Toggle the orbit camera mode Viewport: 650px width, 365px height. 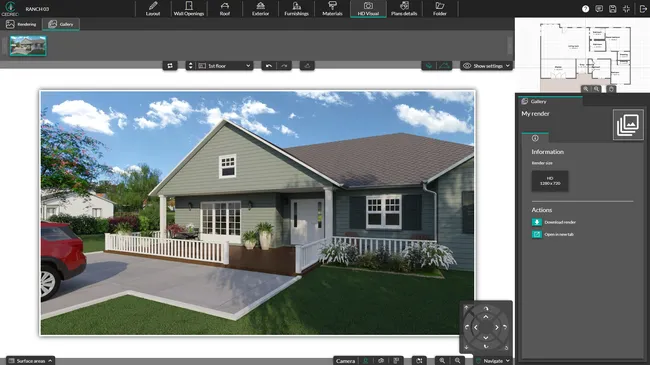point(381,361)
